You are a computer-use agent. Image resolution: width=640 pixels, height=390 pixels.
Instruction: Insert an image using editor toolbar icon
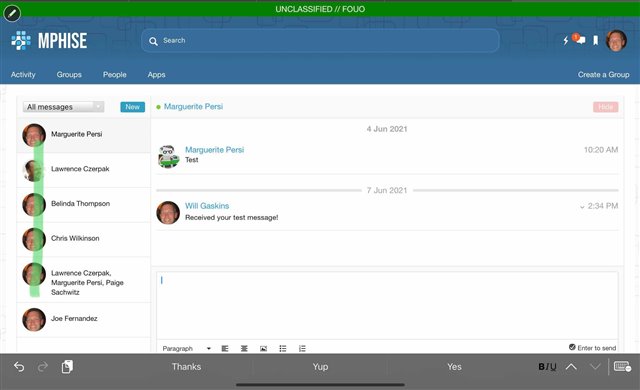point(263,348)
